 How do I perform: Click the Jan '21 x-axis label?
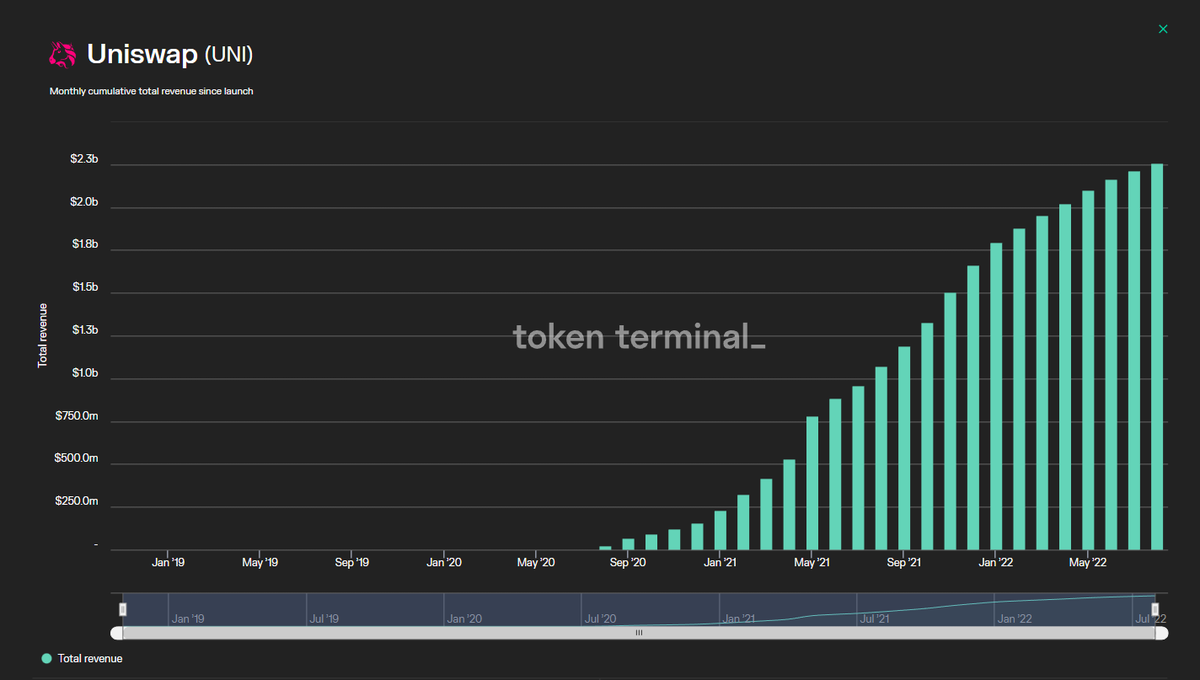tap(720, 563)
